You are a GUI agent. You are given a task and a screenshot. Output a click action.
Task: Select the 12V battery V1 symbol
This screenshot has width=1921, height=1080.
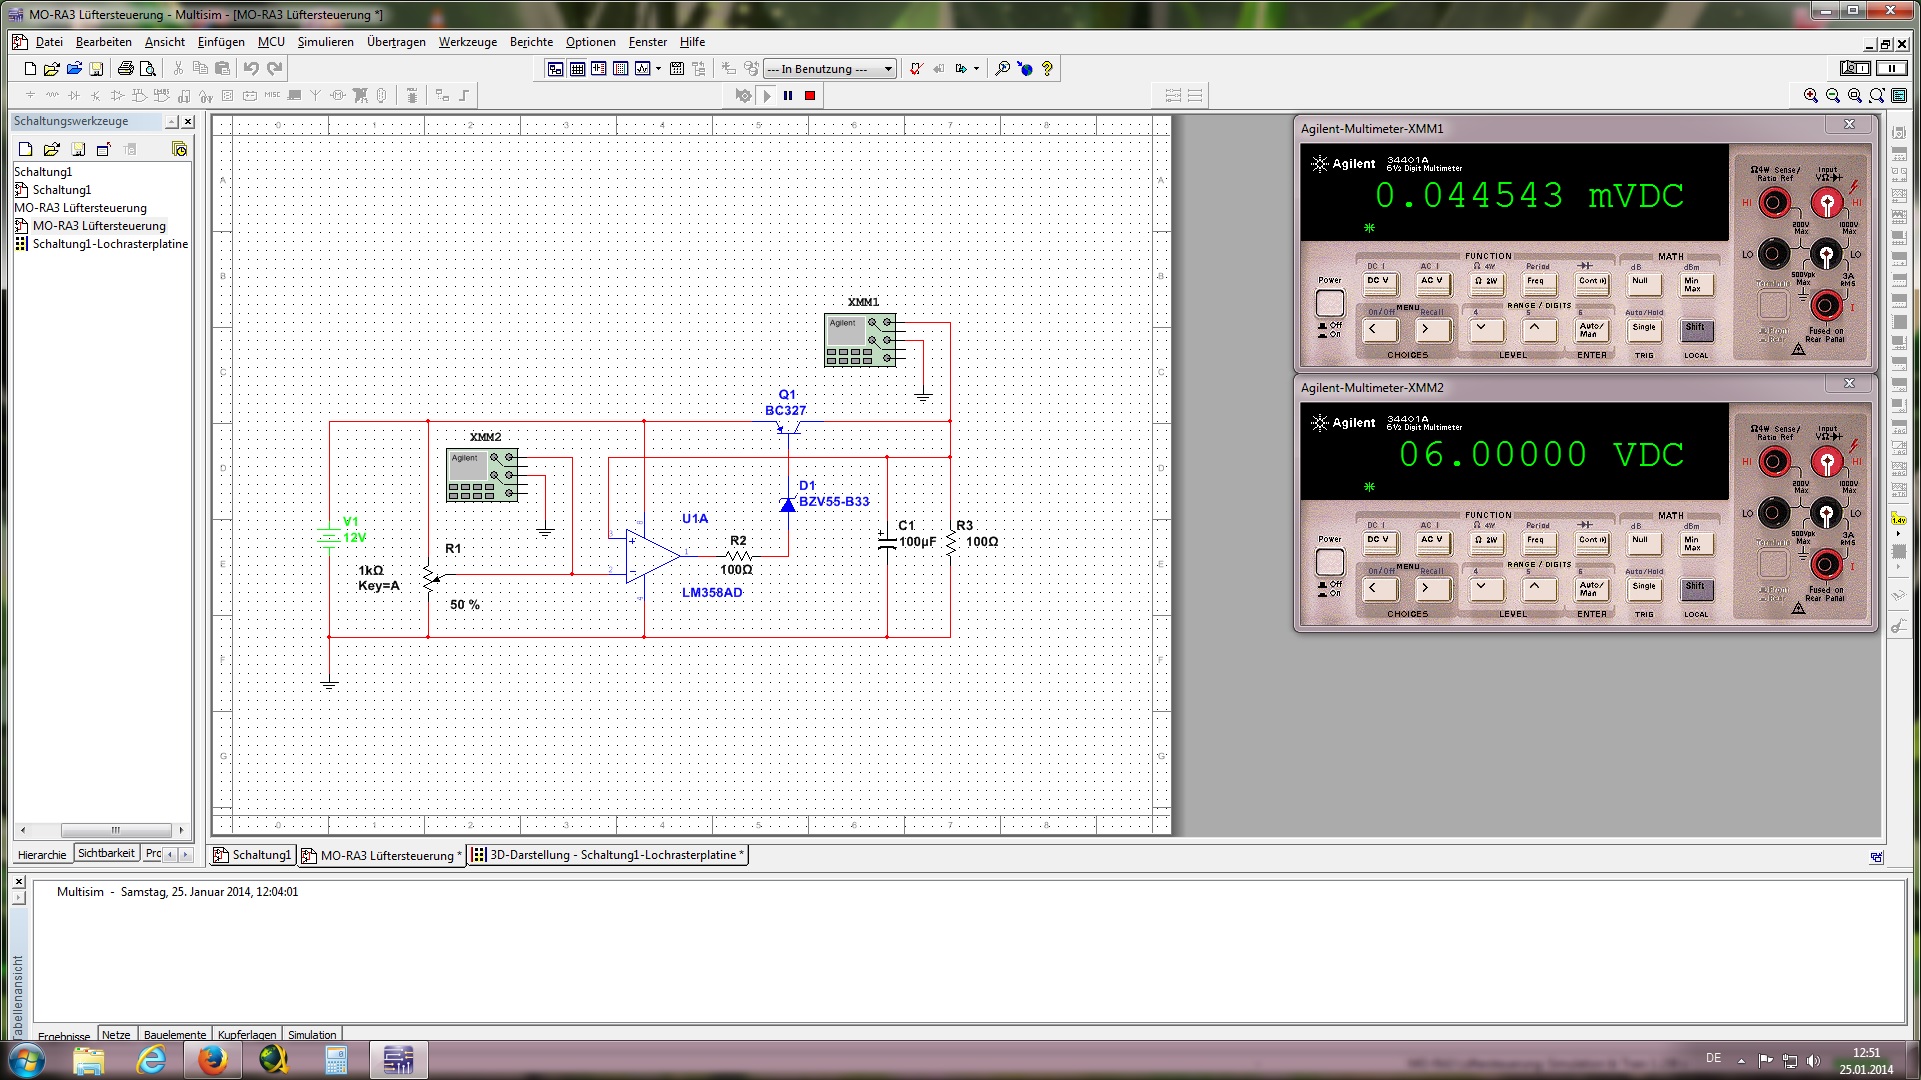pyautogui.click(x=329, y=537)
